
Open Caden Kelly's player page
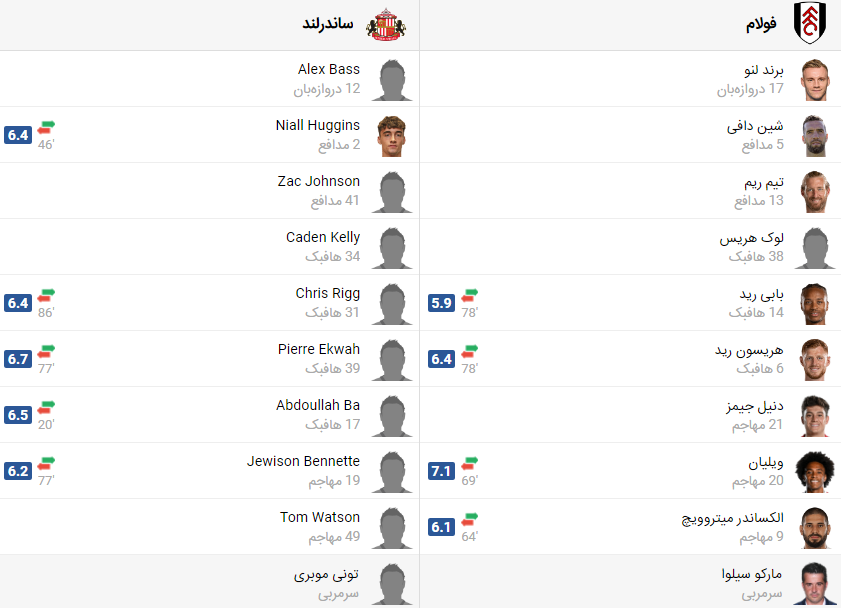coord(323,237)
